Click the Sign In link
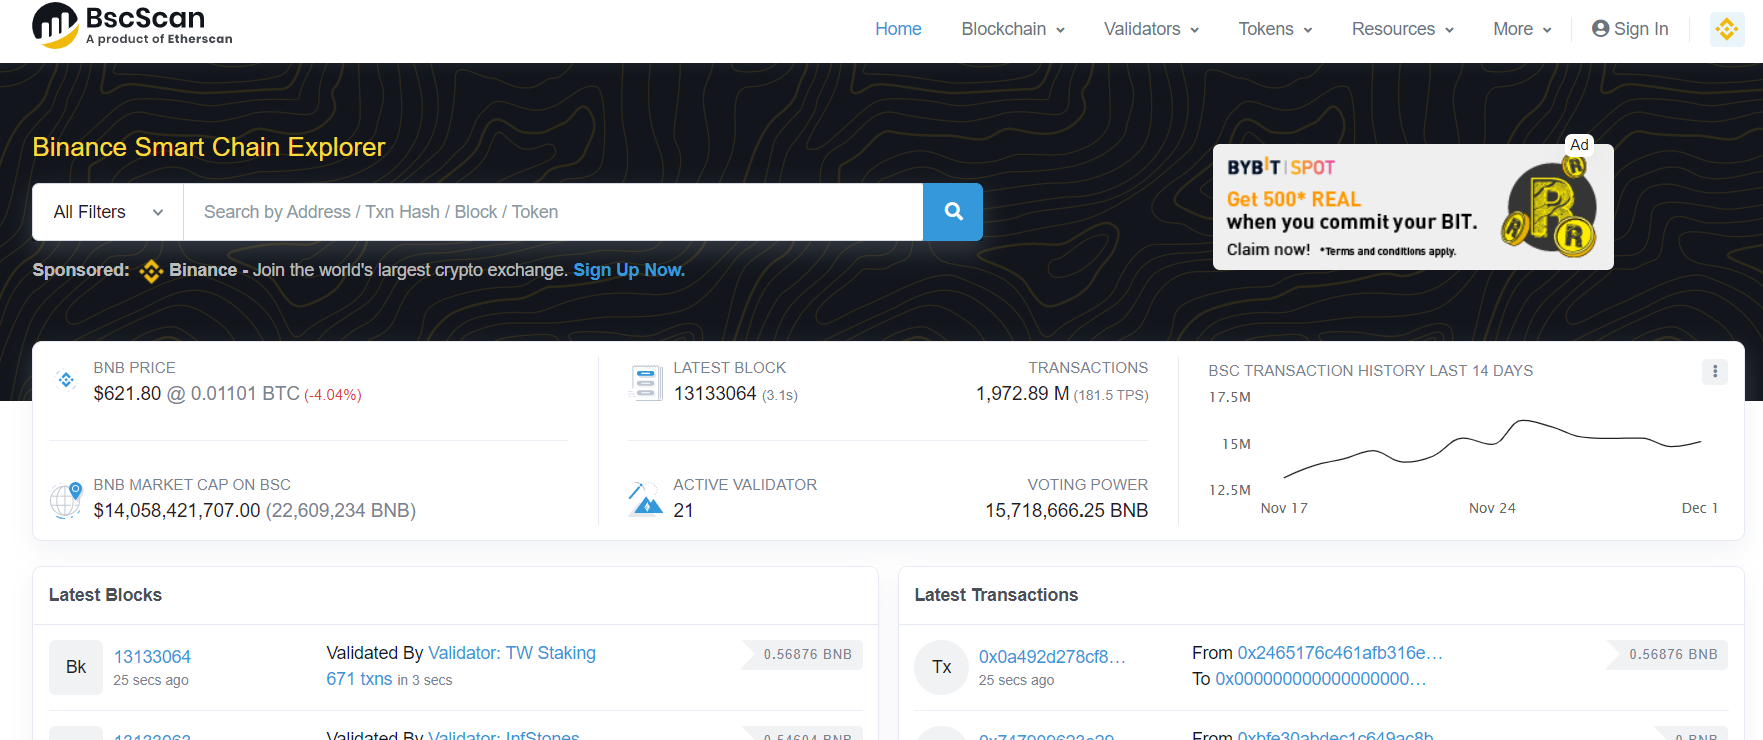Screen dimensions: 1763x740 [x=1630, y=29]
